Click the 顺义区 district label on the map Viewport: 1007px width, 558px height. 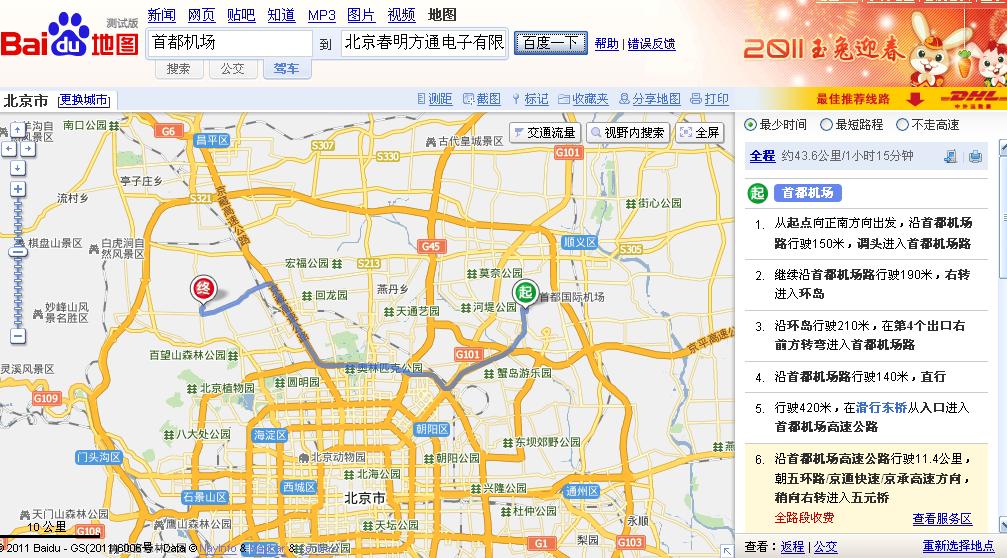(x=580, y=242)
